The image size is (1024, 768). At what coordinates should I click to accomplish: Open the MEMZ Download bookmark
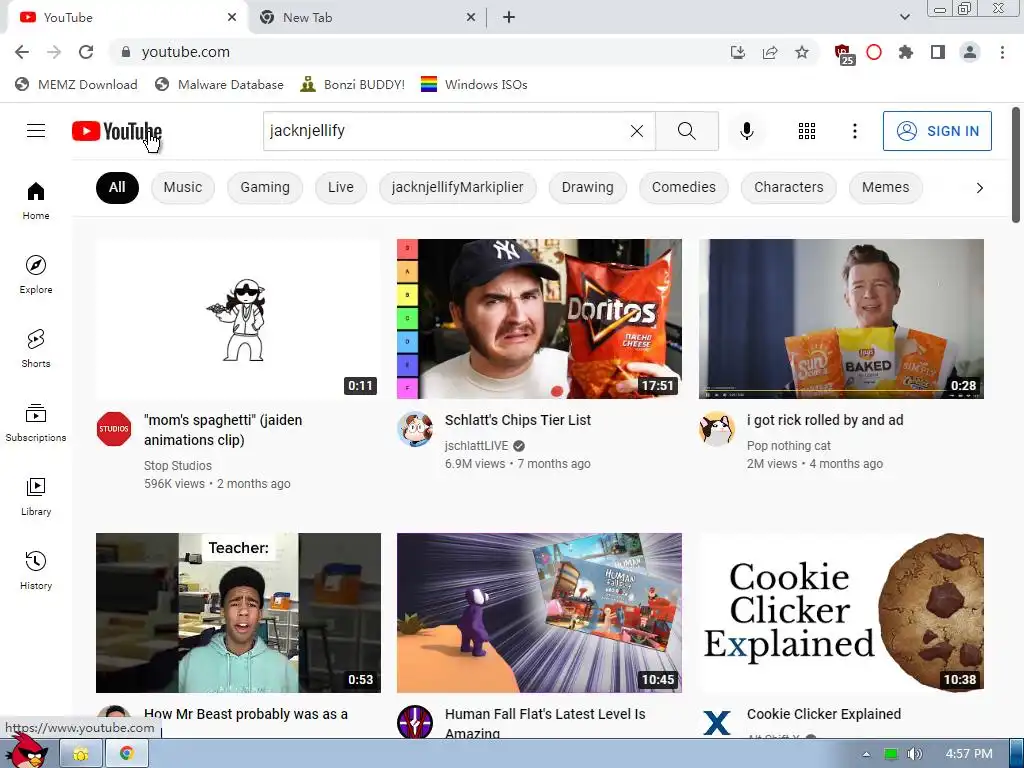(76, 84)
